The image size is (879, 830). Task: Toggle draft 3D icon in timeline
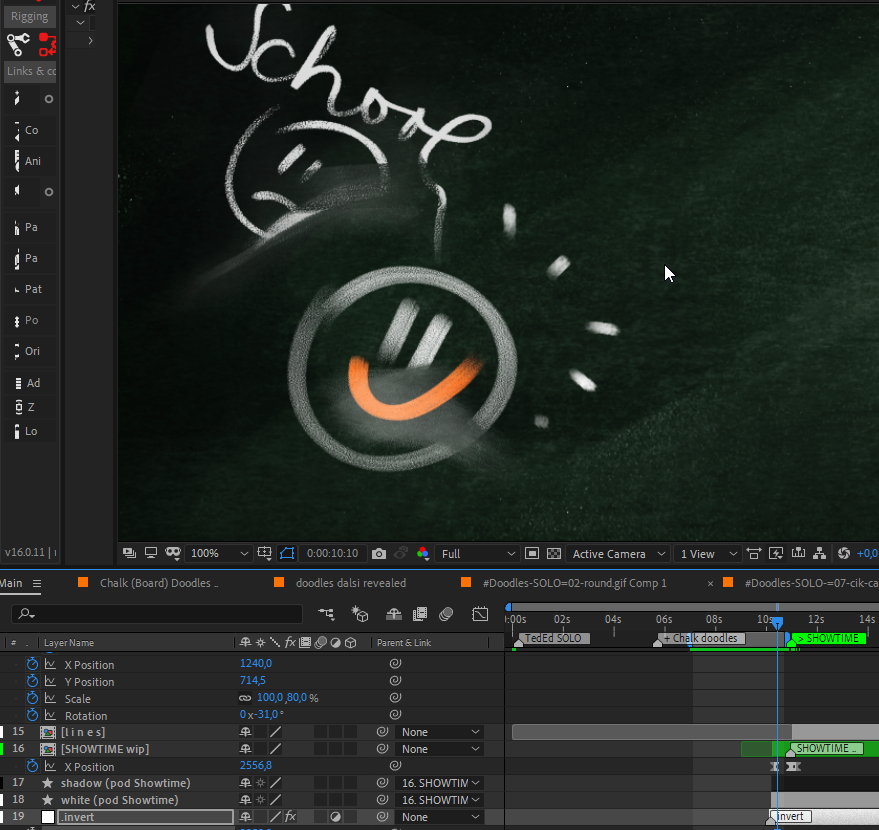click(x=359, y=614)
